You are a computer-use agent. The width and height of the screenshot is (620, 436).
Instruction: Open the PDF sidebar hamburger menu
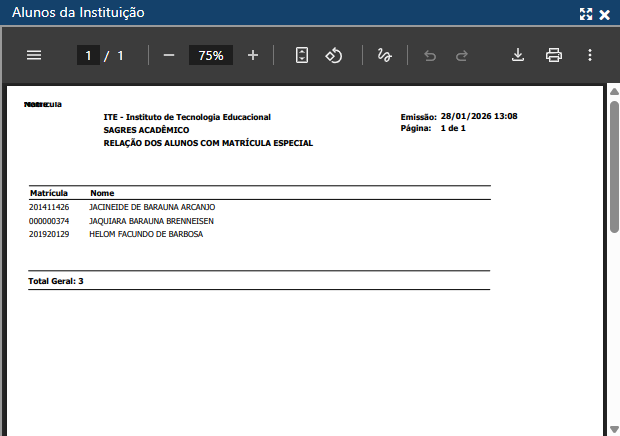pos(34,56)
